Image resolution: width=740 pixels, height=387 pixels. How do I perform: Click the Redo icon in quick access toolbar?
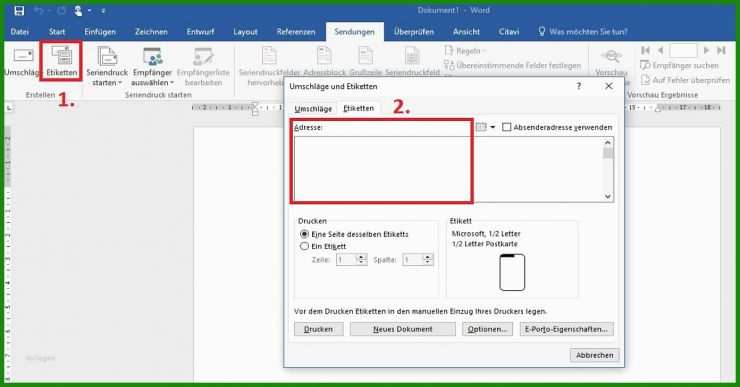[61, 10]
